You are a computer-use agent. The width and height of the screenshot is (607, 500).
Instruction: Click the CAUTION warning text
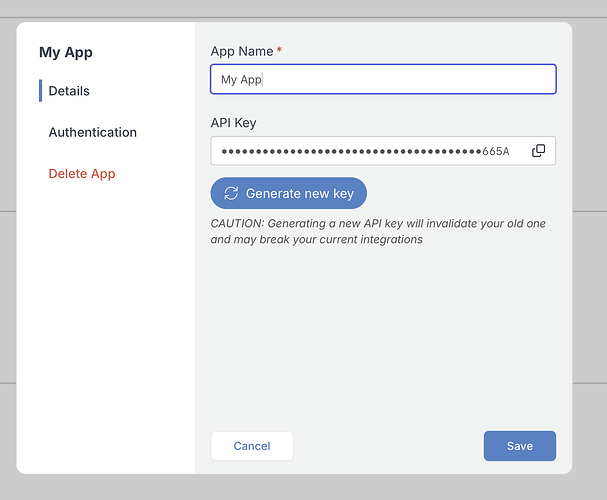click(x=378, y=231)
